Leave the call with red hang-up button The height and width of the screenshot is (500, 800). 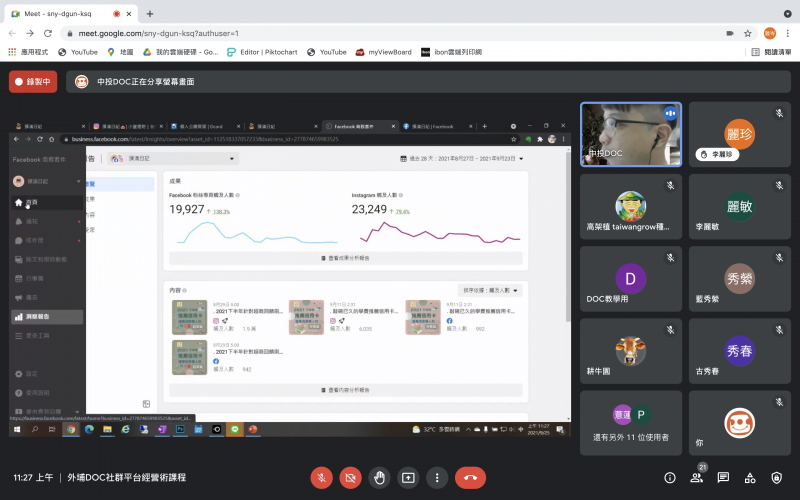click(x=470, y=478)
